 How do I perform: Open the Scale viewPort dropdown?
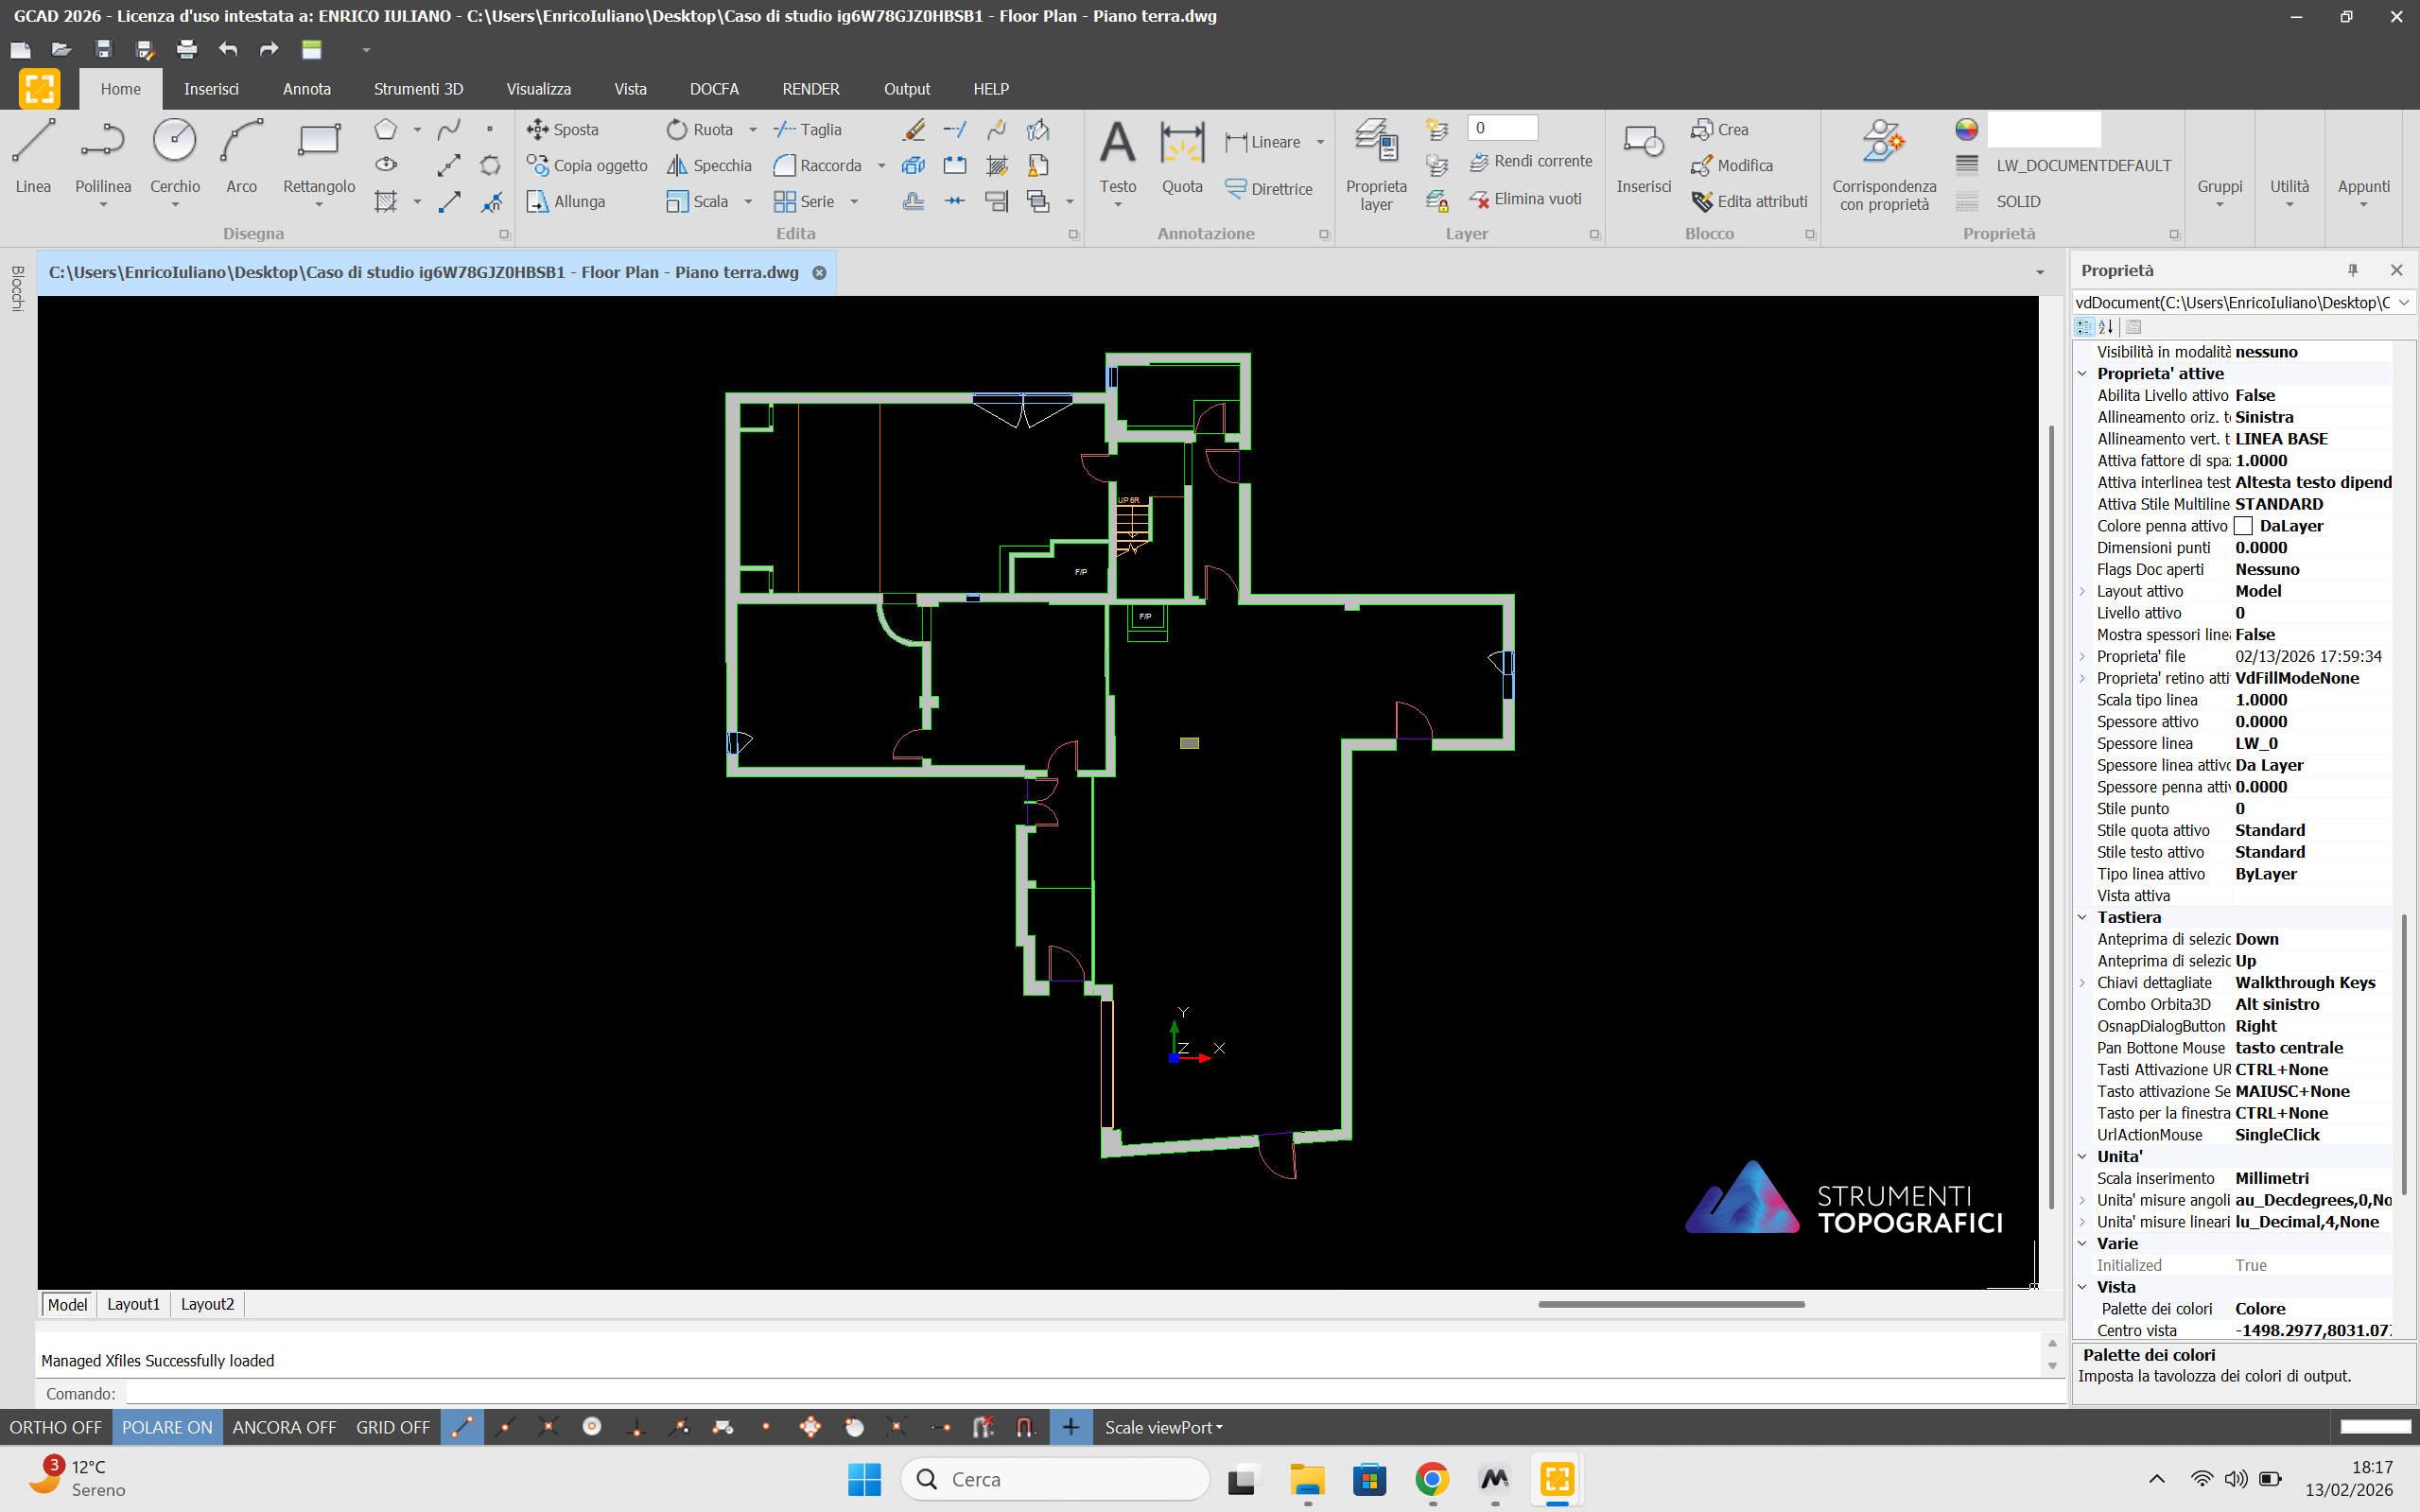pyautogui.click(x=1164, y=1427)
